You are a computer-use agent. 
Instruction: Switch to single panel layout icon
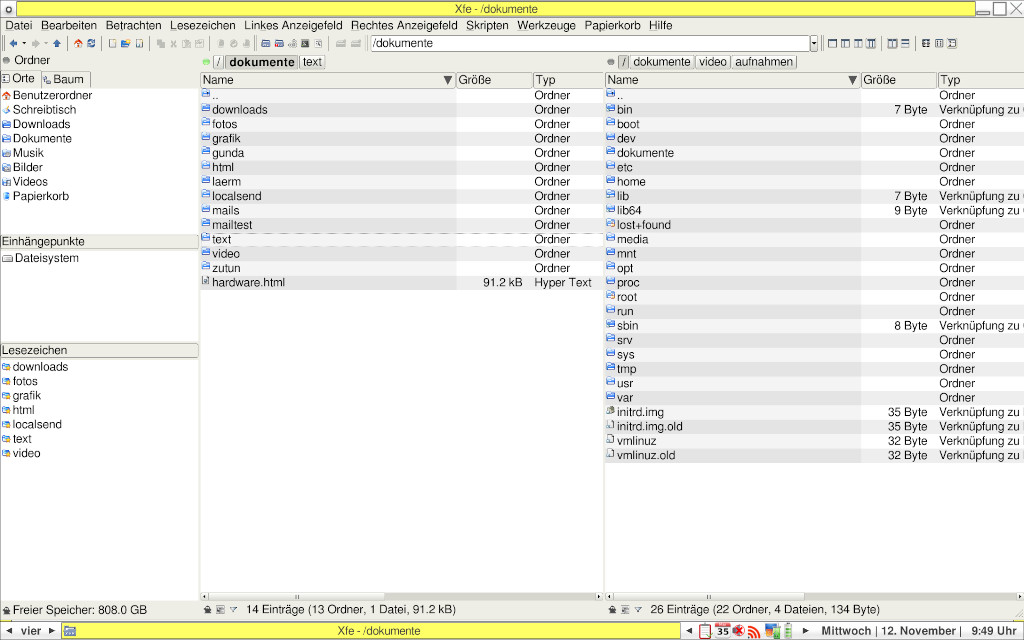pyautogui.click(x=832, y=43)
